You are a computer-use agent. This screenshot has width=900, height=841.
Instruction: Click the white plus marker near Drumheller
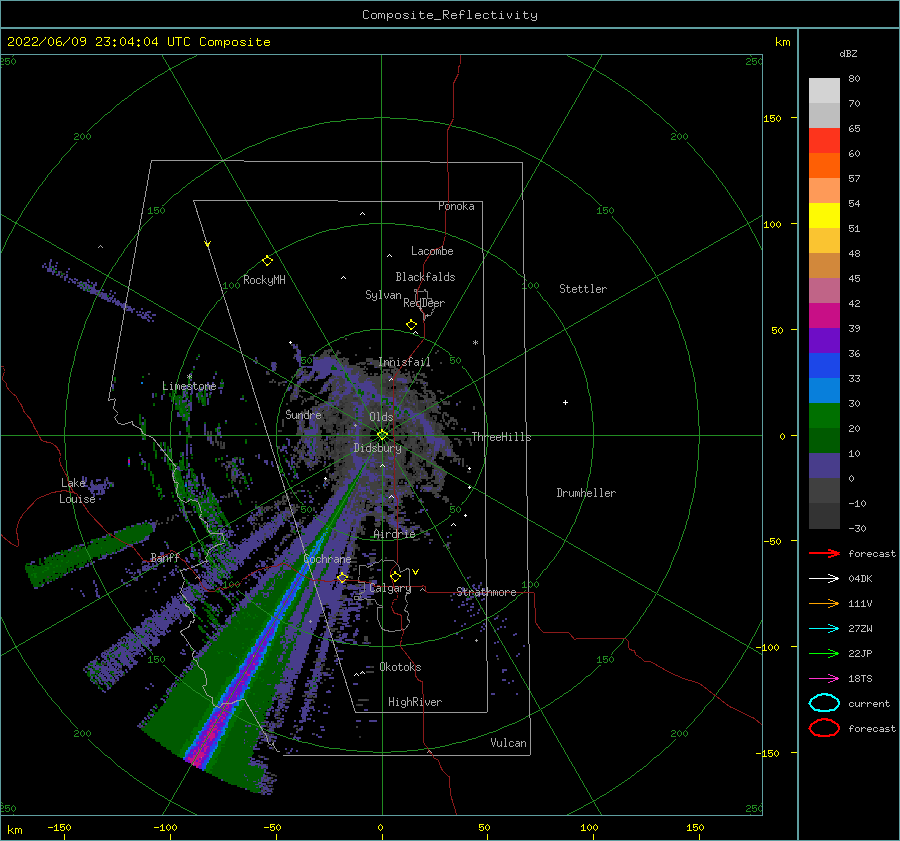point(565,402)
